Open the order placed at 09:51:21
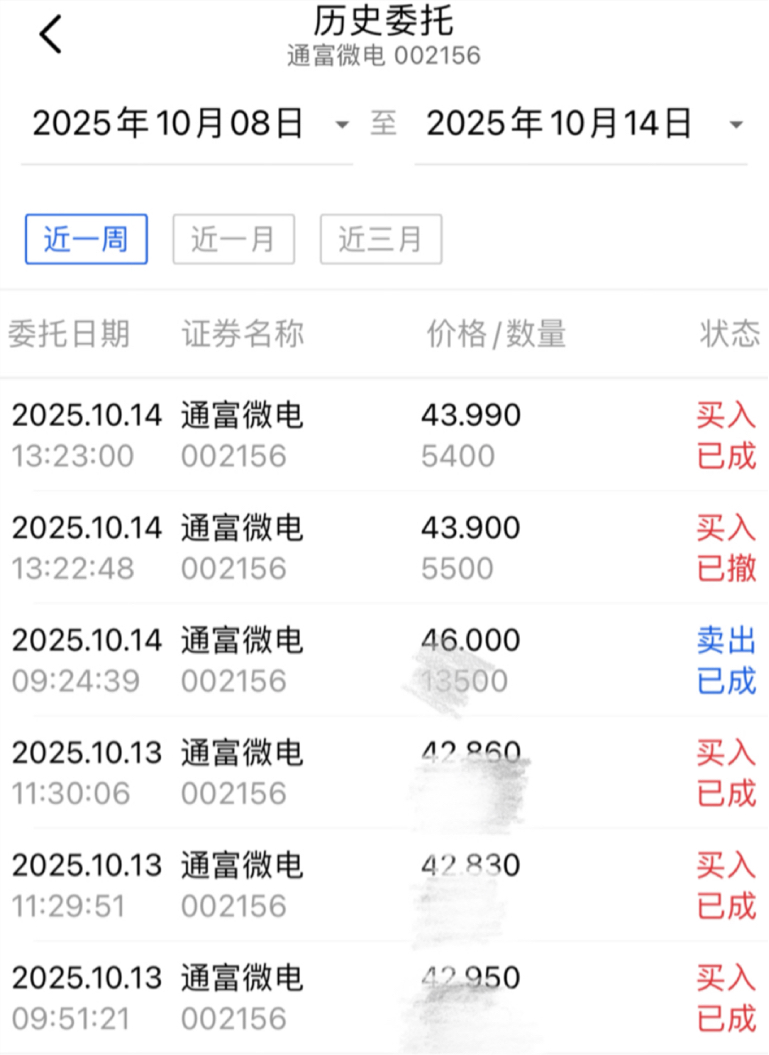 [384, 997]
